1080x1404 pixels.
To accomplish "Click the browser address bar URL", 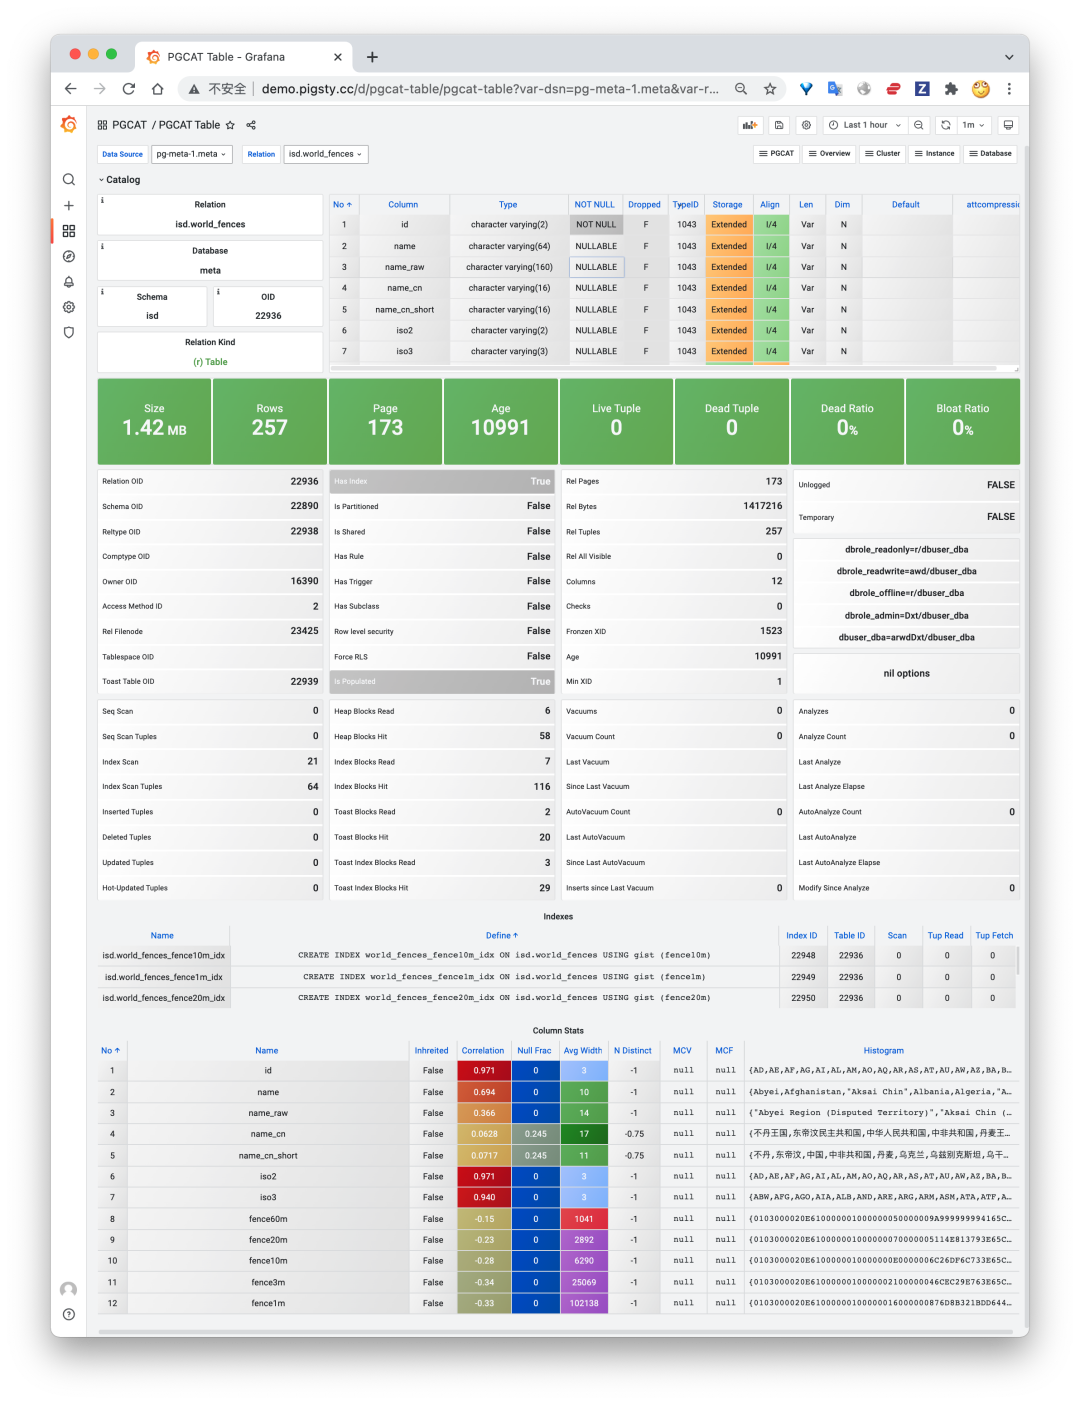I will [x=489, y=89].
